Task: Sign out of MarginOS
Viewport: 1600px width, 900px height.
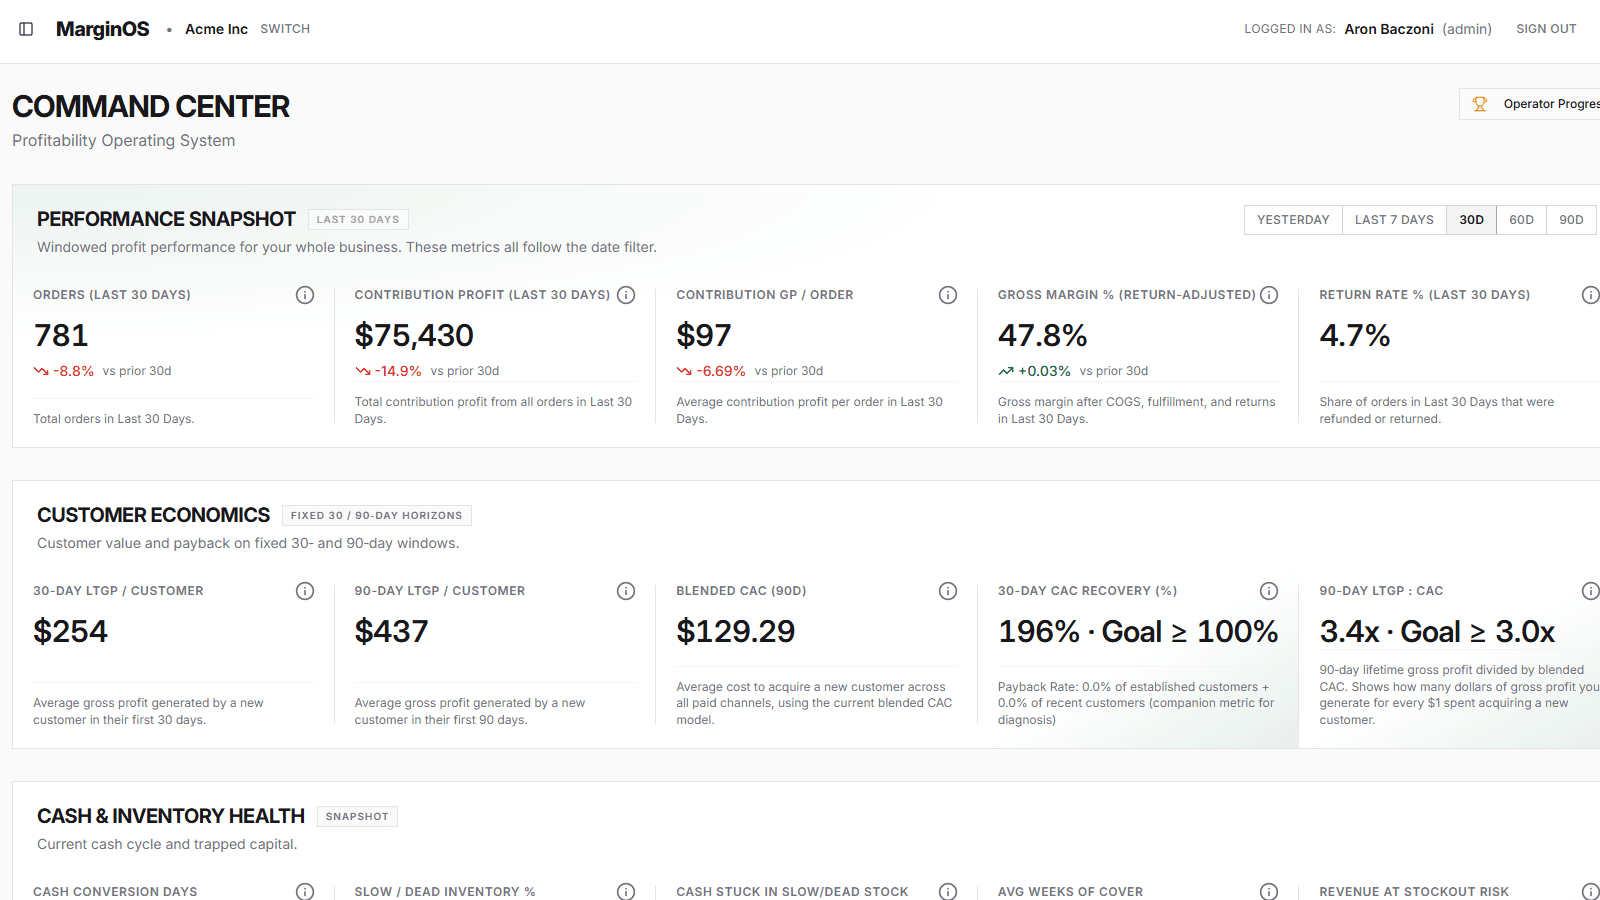Action: [1546, 29]
